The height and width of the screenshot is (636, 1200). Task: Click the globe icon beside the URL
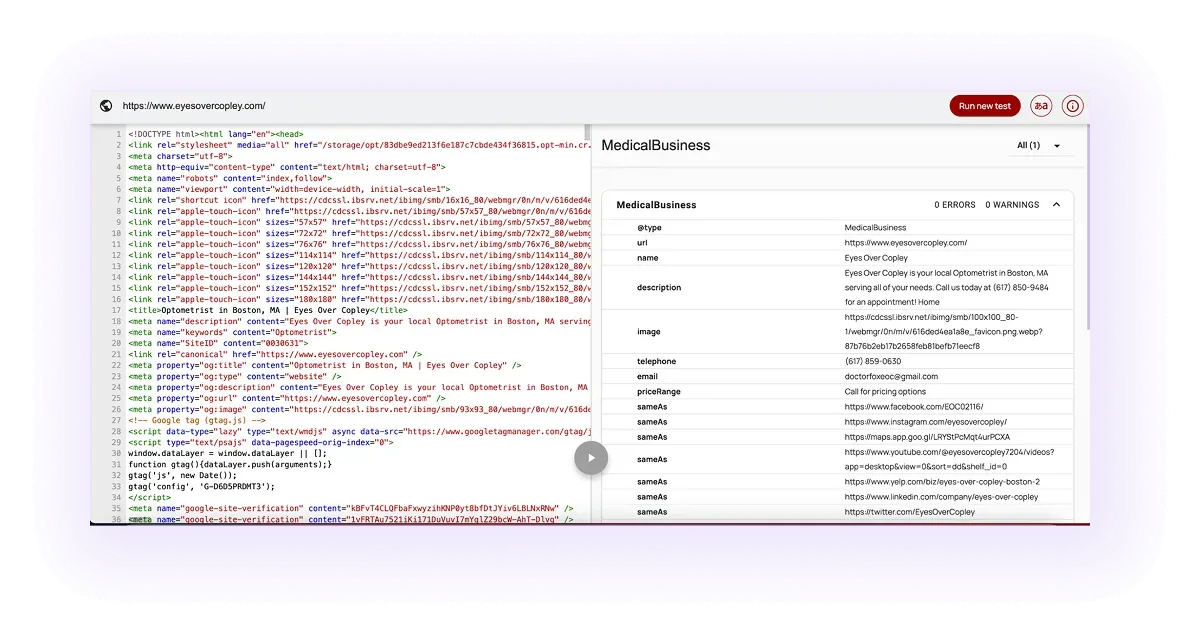106,106
